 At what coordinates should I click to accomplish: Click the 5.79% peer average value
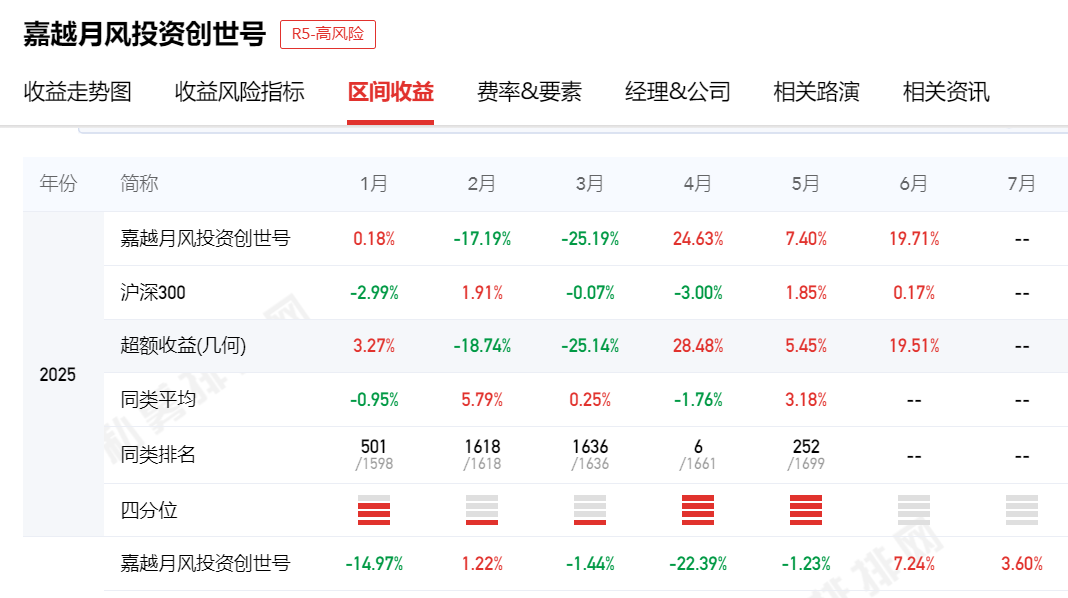tap(482, 400)
